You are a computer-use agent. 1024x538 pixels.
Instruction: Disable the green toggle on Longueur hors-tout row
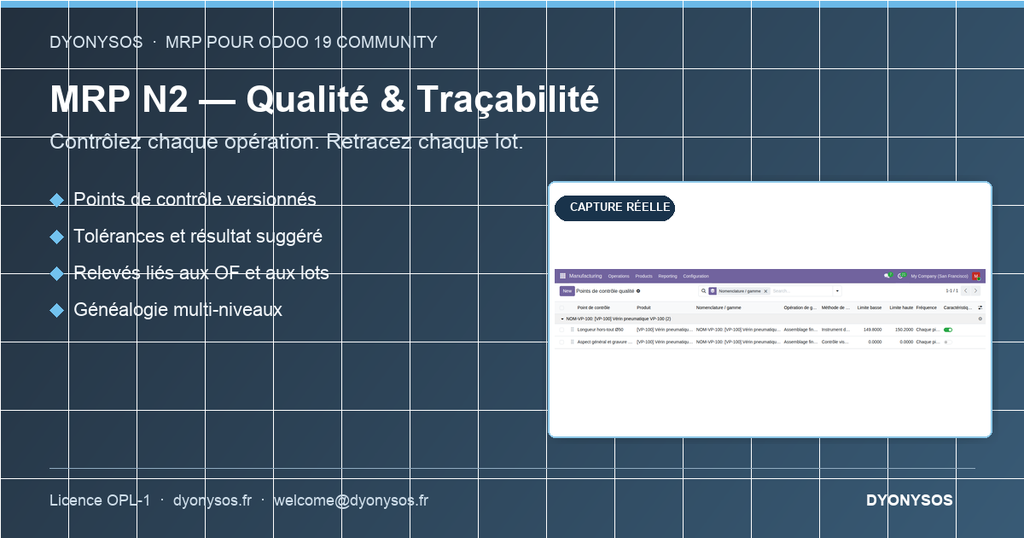click(948, 330)
